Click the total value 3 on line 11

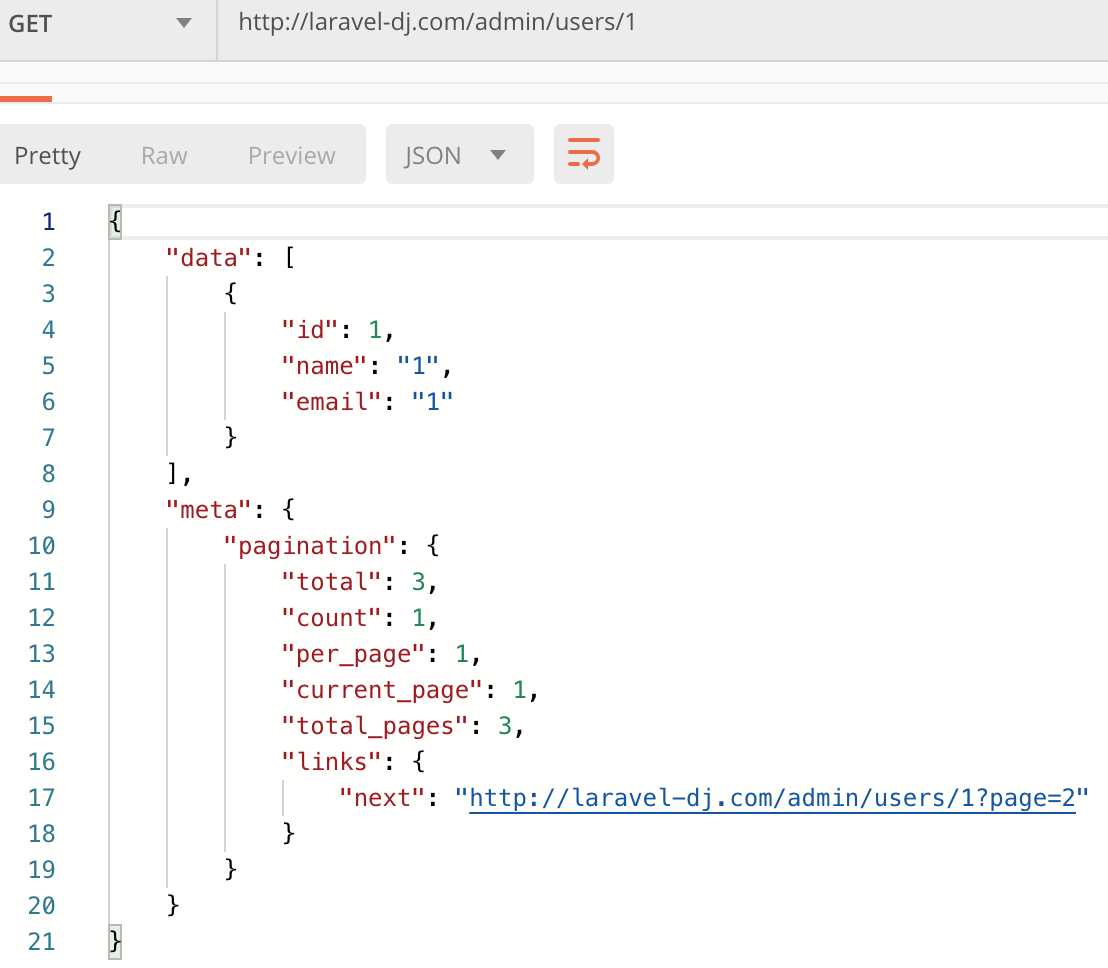[418, 582]
